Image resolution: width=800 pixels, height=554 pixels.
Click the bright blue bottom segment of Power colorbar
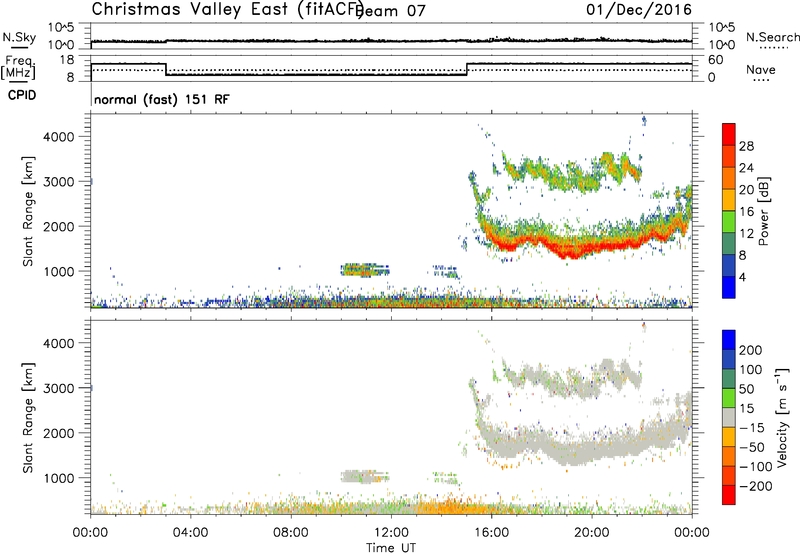coord(729,288)
